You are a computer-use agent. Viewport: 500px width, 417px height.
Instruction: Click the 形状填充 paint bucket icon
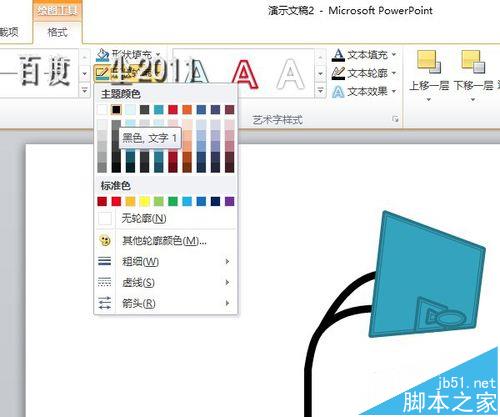[x=102, y=55]
